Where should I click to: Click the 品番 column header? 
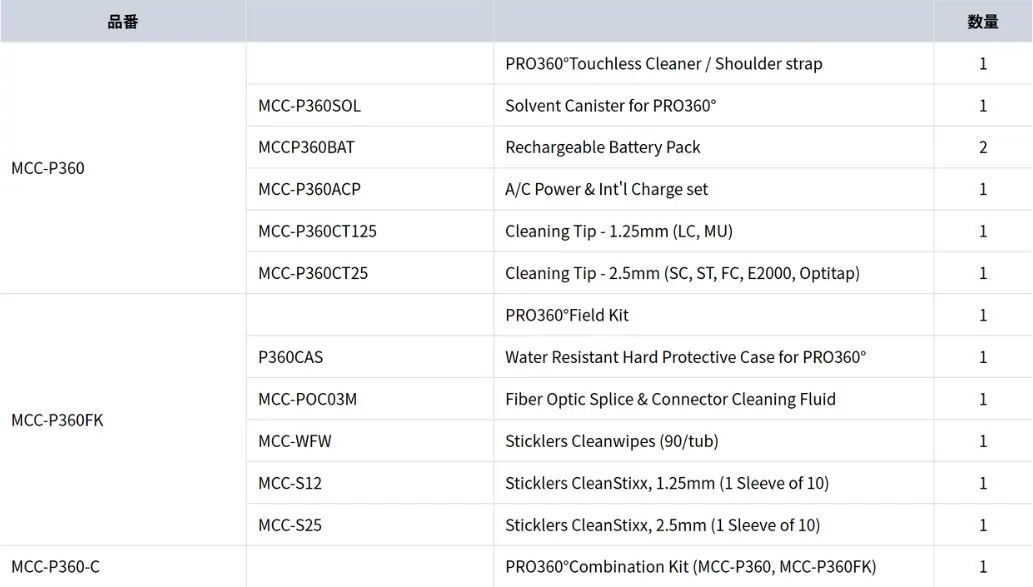point(123,22)
